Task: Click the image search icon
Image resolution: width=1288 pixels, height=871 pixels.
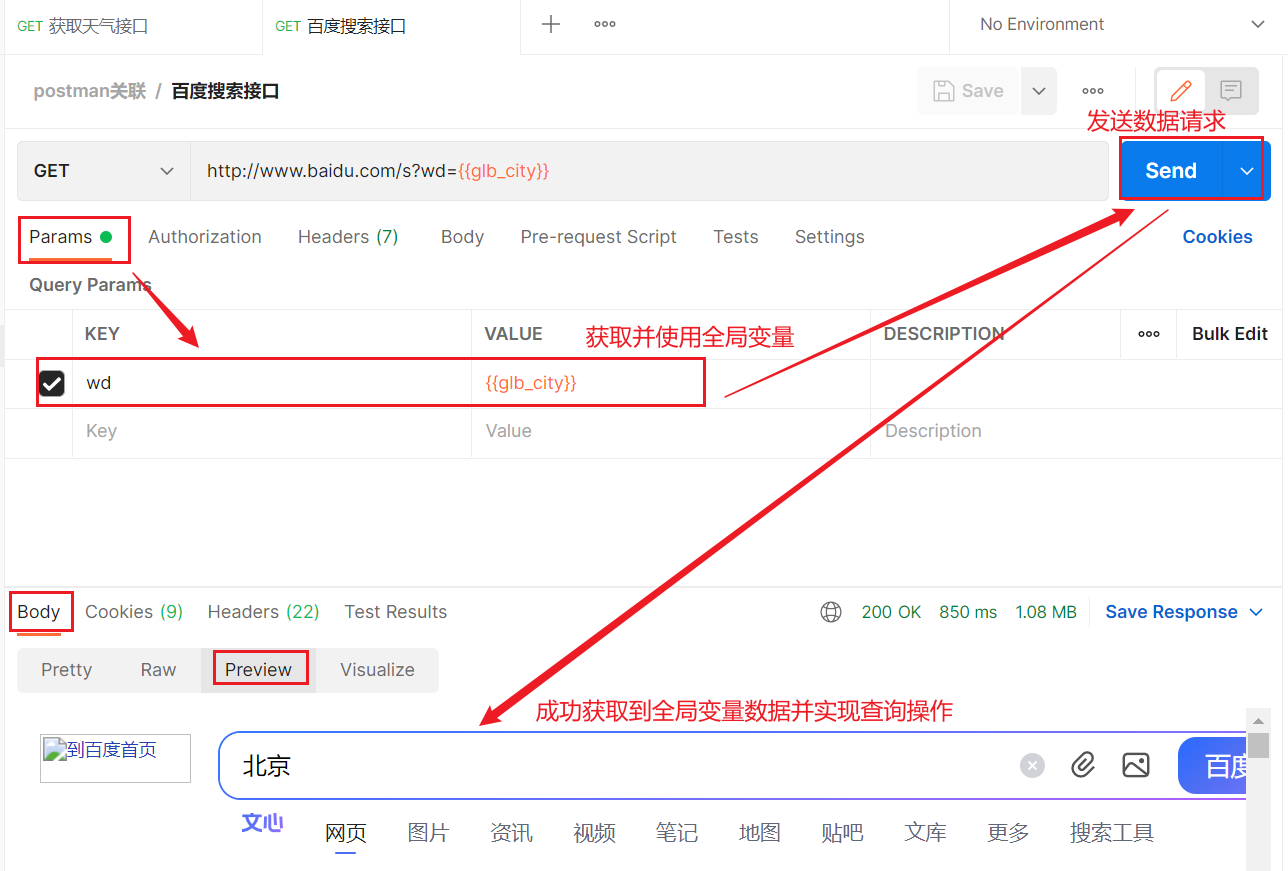Action: click(1135, 766)
